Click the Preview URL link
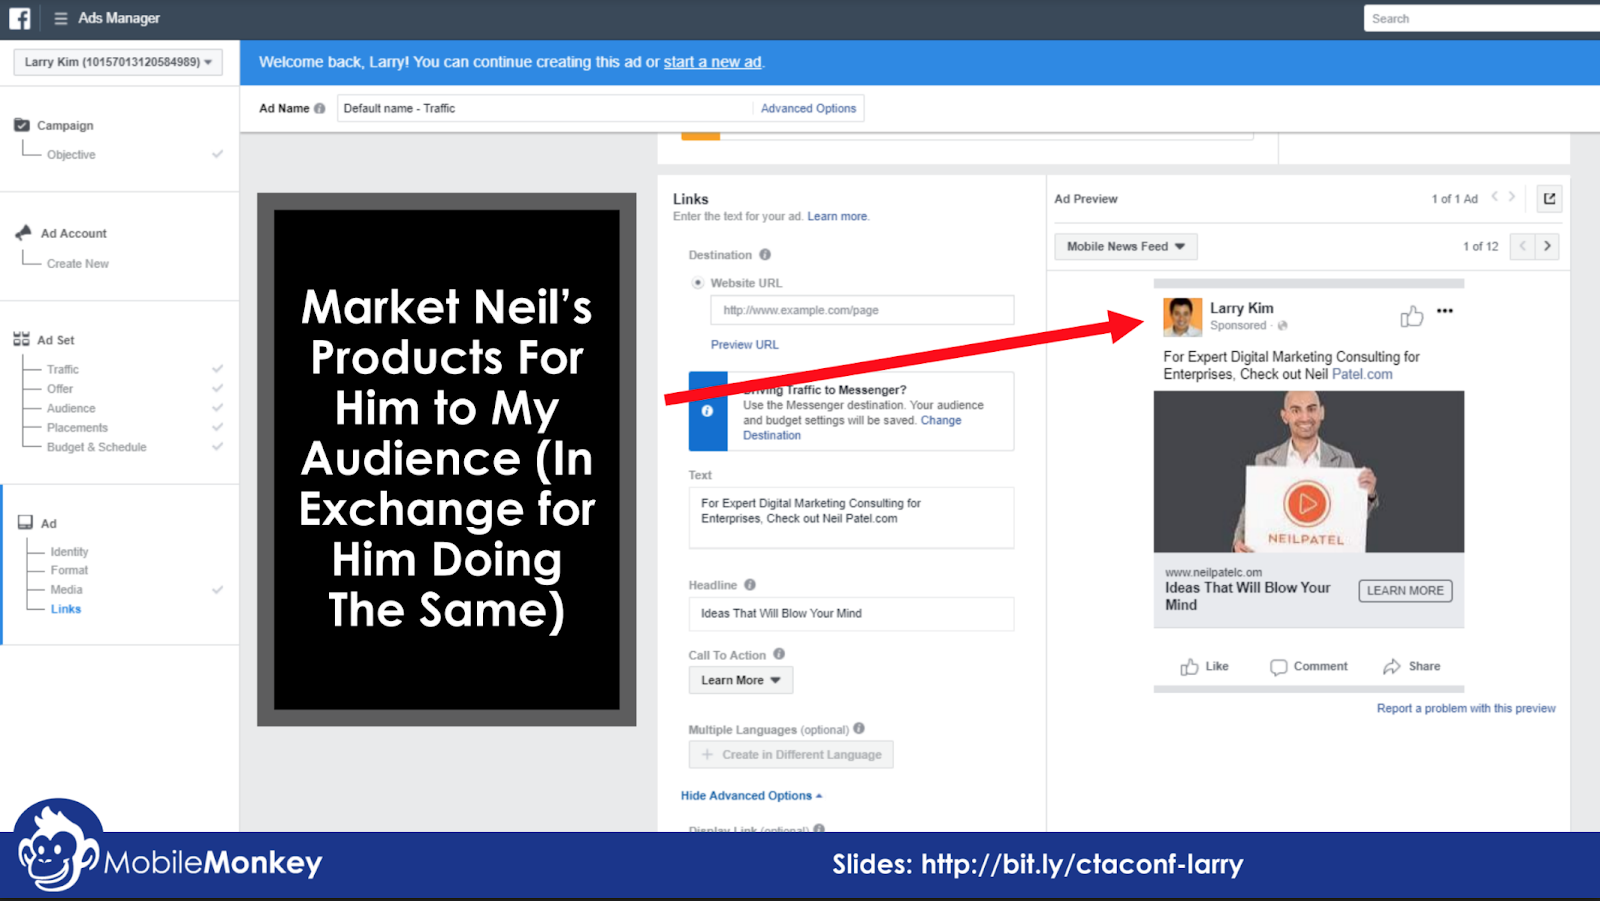This screenshot has width=1600, height=901. [744, 345]
